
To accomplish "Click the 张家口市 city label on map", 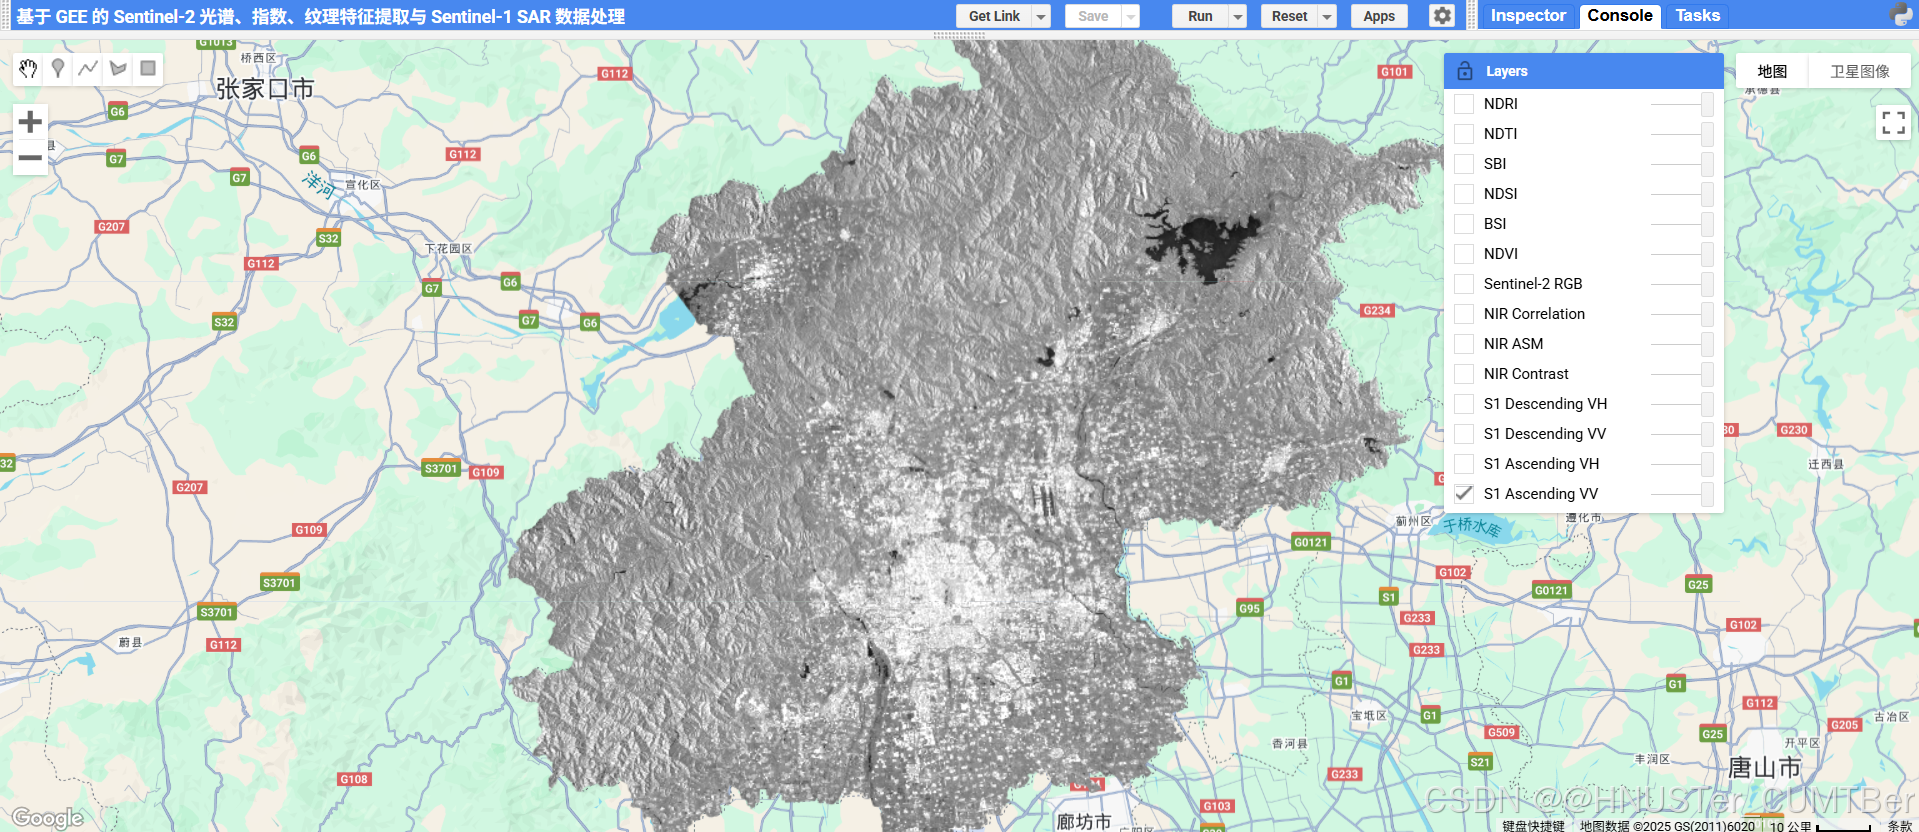I will coord(265,89).
